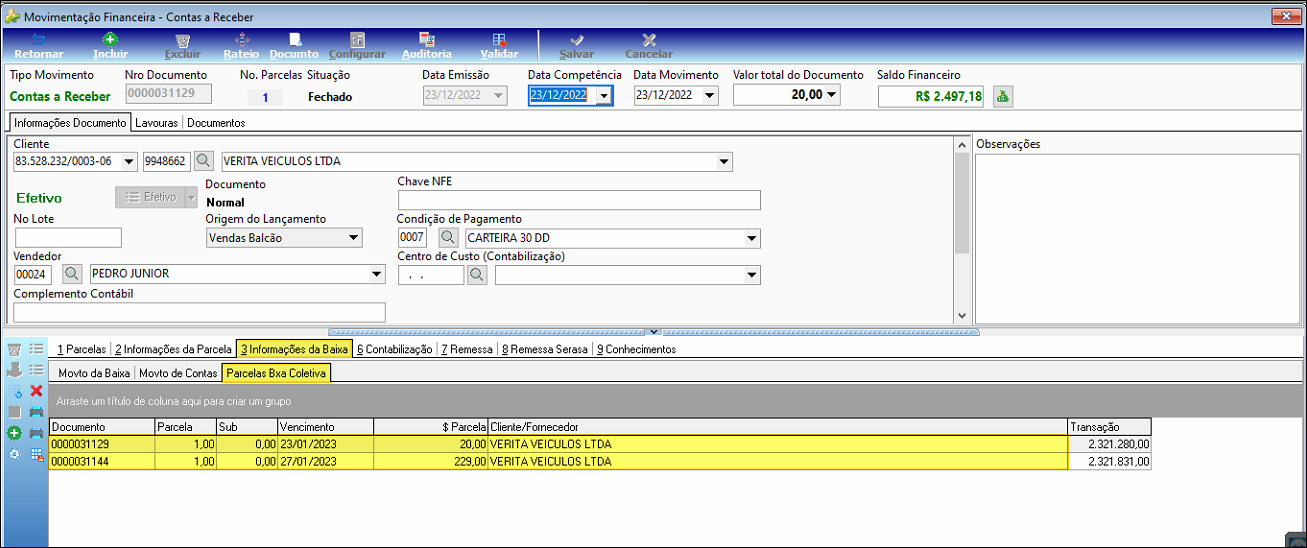Open the Documto toolbar tool
1307x548 pixels.
tap(294, 46)
